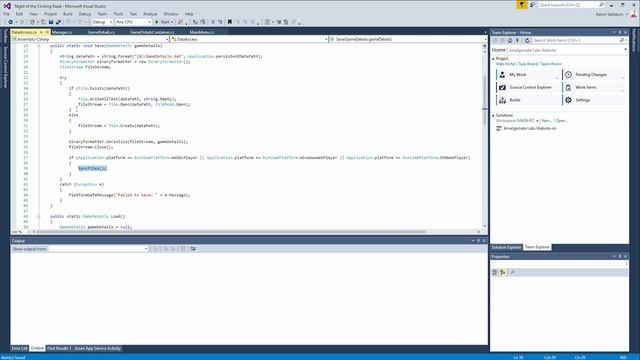
Task: Click the My Work person icon
Action: [x=502, y=75]
